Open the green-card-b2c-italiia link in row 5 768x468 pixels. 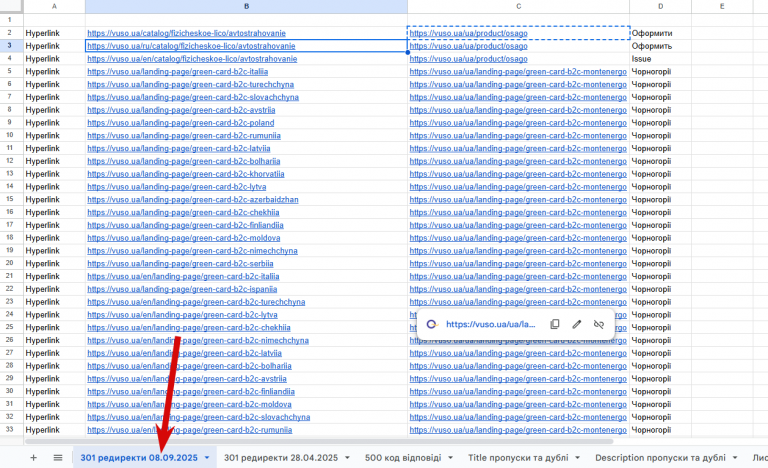(x=178, y=72)
